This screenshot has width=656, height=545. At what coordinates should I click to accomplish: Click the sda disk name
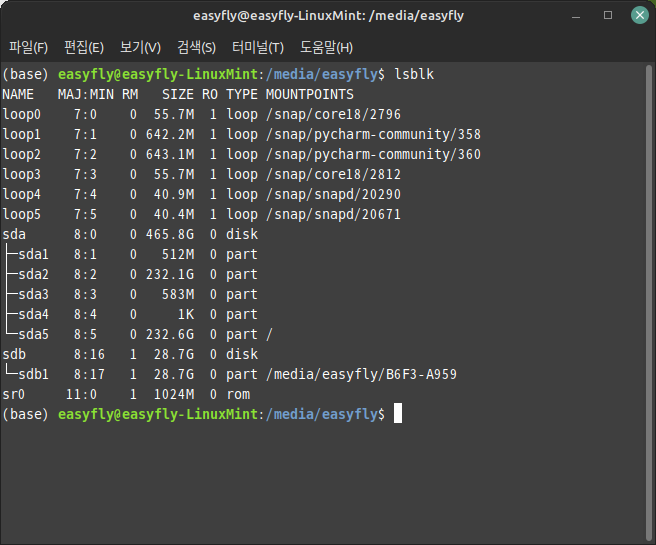click(x=14, y=234)
